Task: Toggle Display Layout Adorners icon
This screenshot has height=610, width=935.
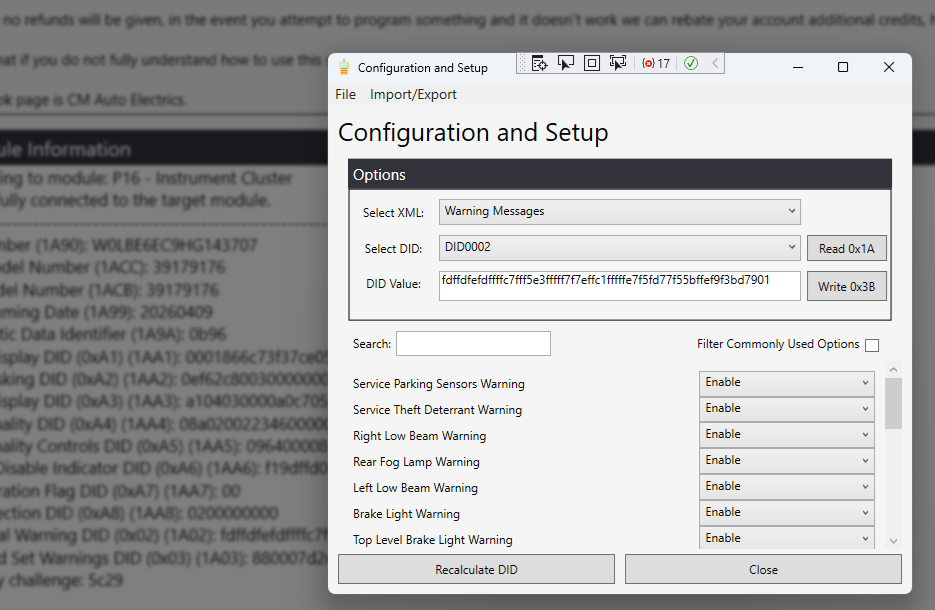Action: click(592, 63)
